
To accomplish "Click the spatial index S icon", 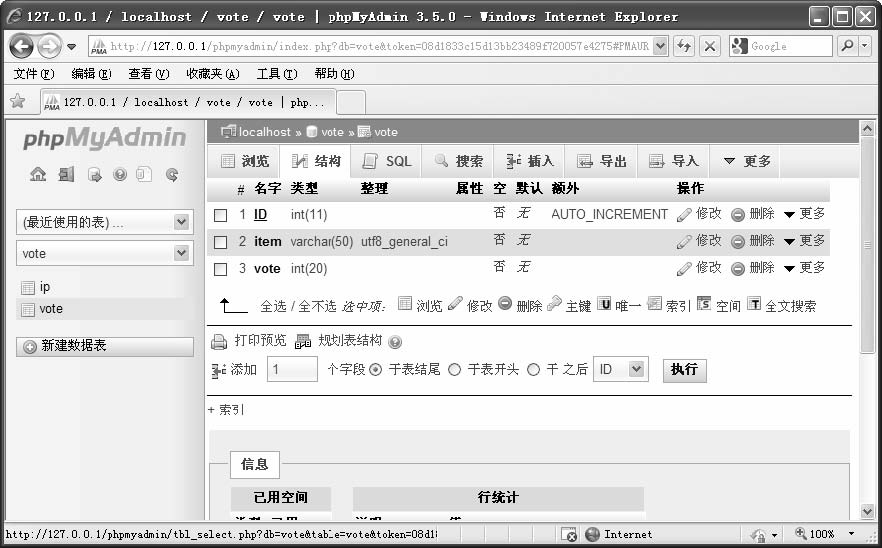I will (x=704, y=304).
